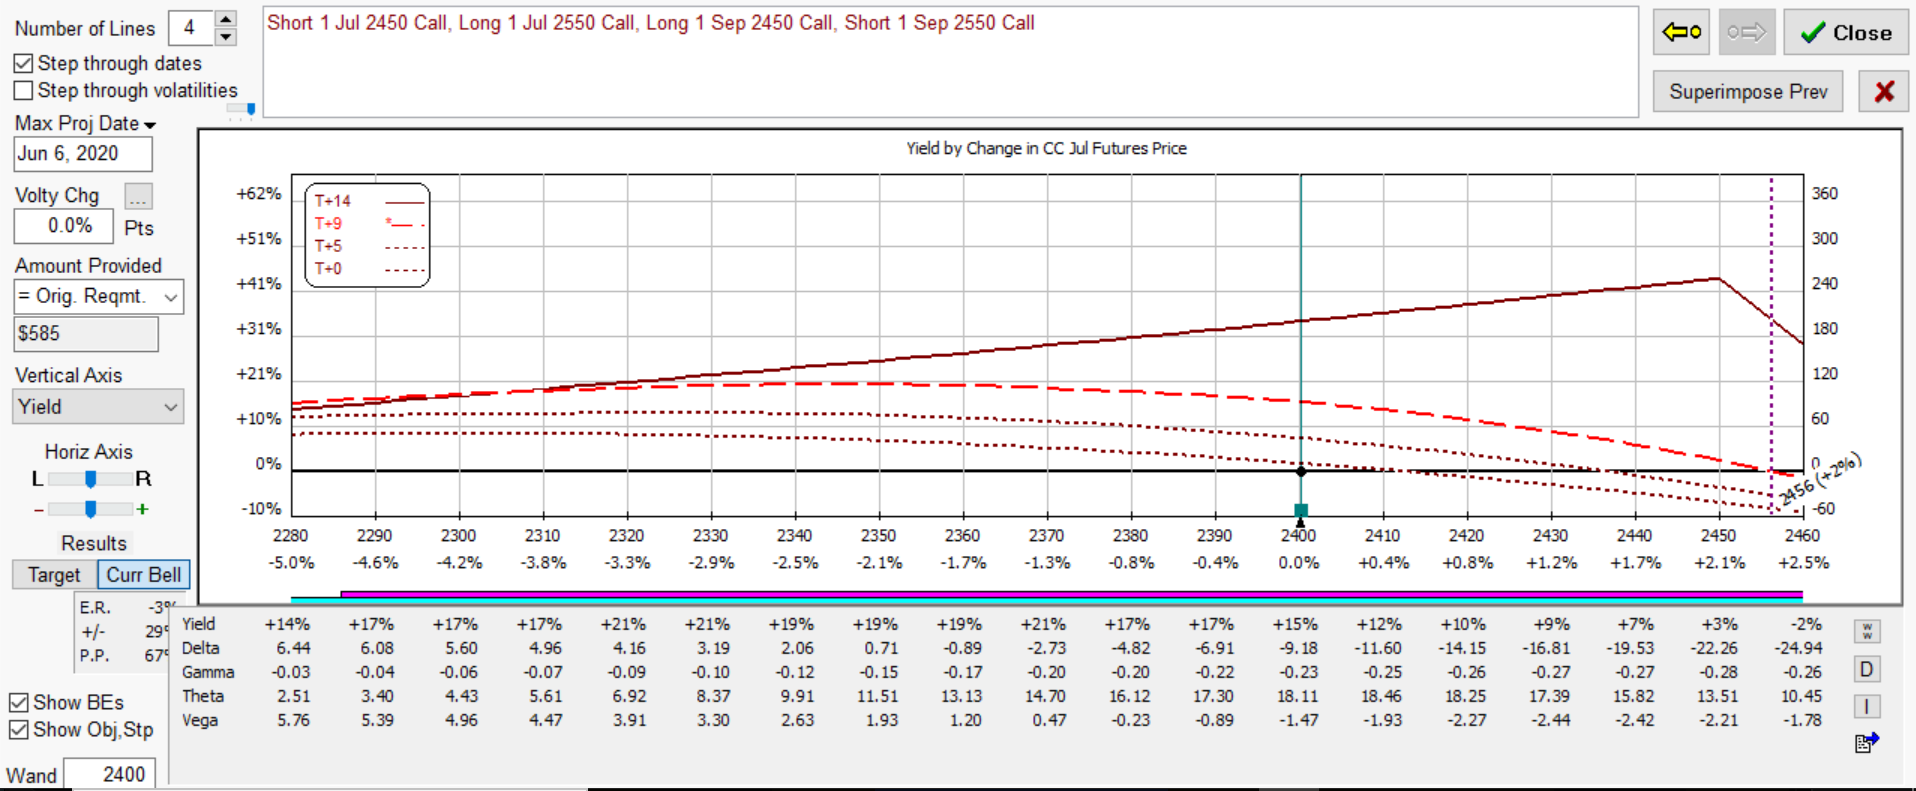
Task: Click the small 'W W' icon button
Action: tap(1866, 632)
